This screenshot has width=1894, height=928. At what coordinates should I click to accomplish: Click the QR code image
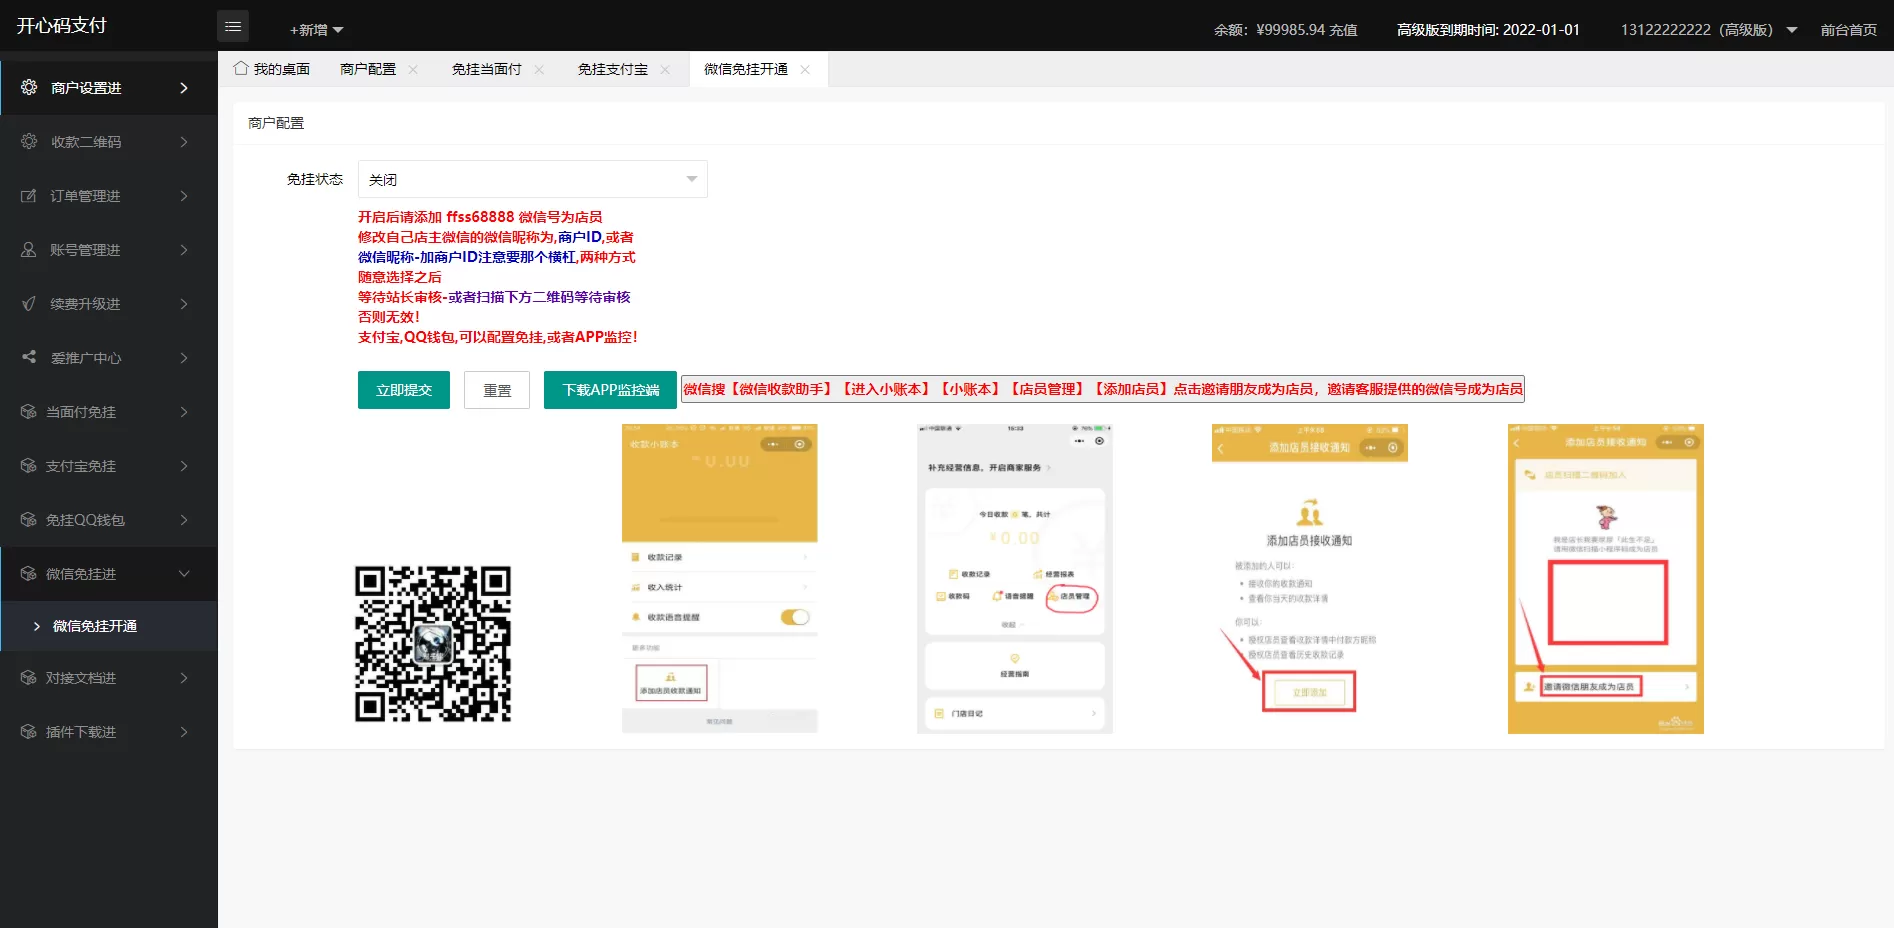pos(432,644)
